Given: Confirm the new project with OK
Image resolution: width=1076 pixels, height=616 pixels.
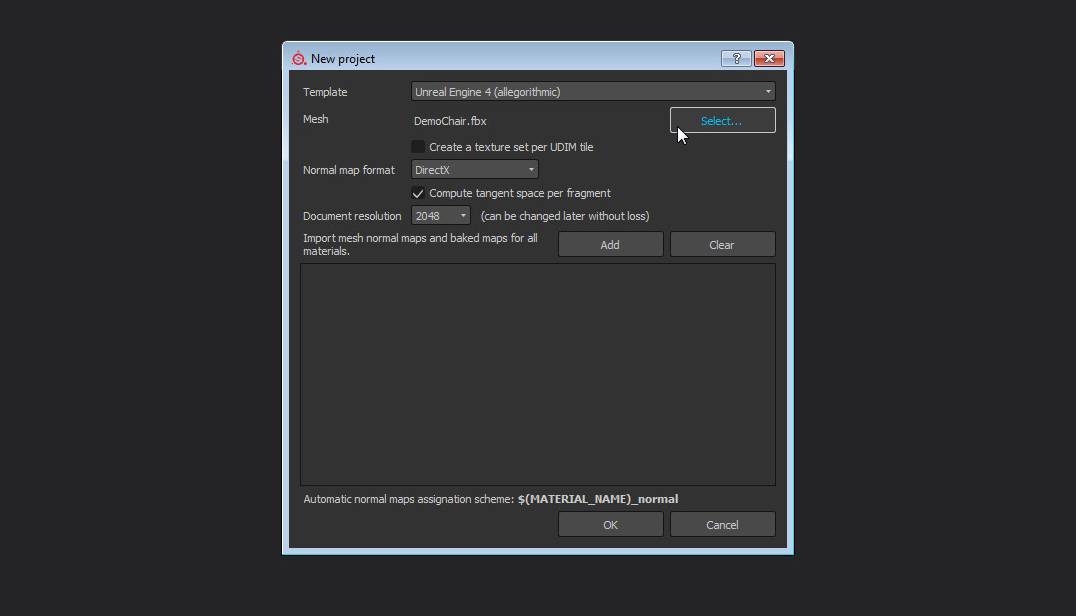Looking at the screenshot, I should [610, 525].
